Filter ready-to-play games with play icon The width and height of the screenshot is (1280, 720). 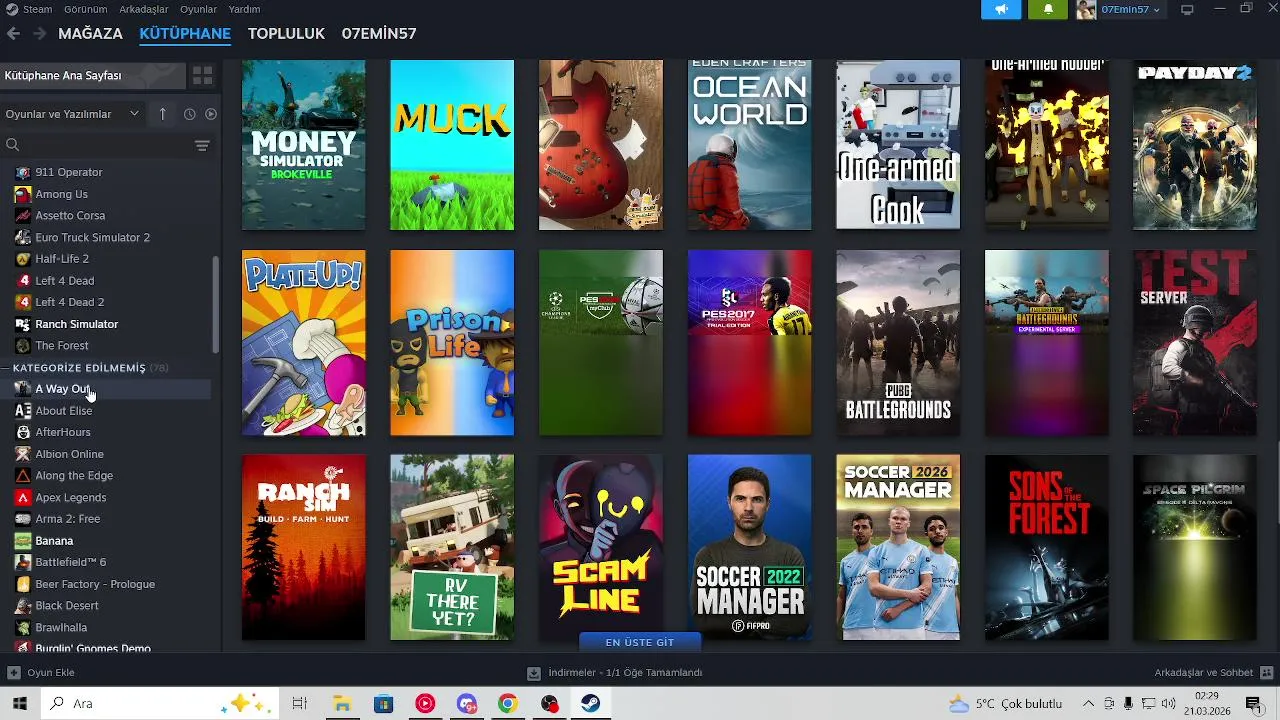(211, 114)
